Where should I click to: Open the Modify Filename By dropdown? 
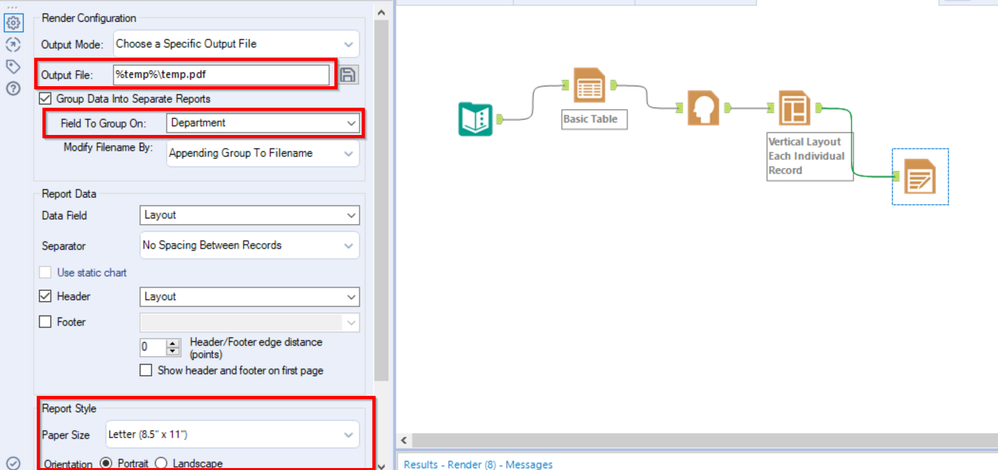click(262, 153)
